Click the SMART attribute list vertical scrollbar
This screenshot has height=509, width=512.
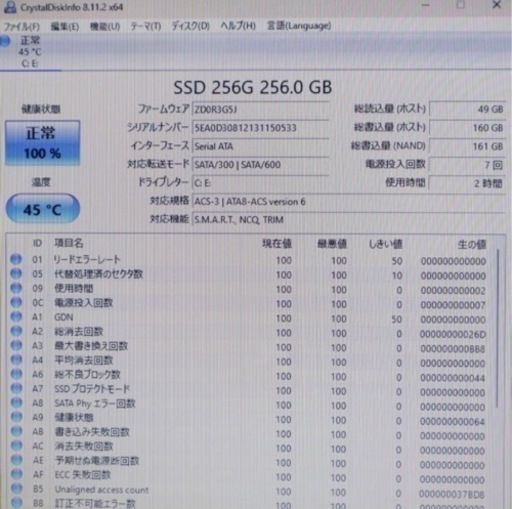(498, 328)
